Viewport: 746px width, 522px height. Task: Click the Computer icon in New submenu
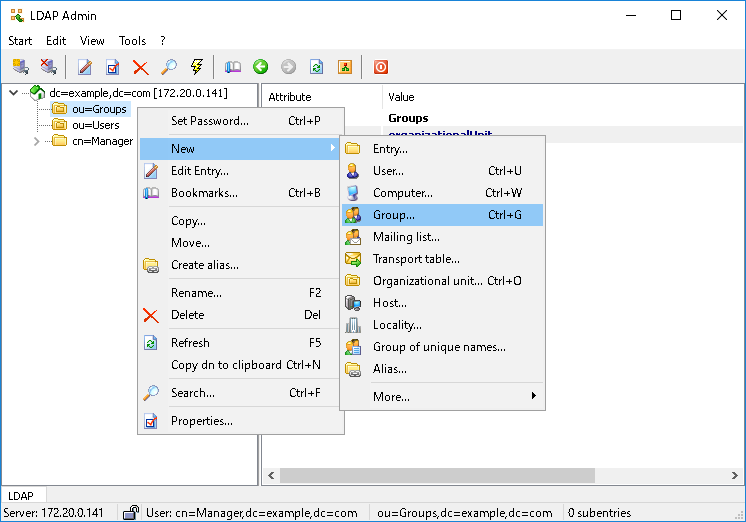pos(353,193)
